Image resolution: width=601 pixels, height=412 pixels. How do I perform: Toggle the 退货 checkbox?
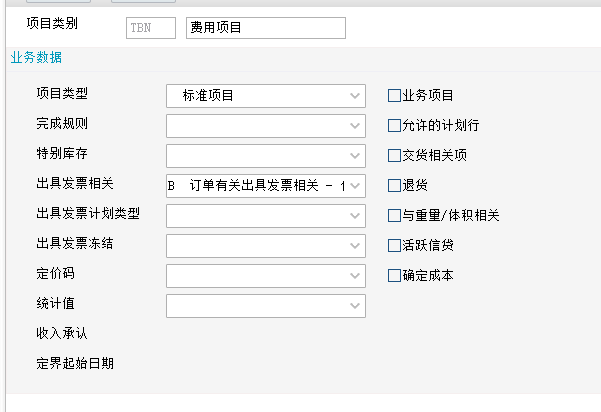tap(394, 185)
